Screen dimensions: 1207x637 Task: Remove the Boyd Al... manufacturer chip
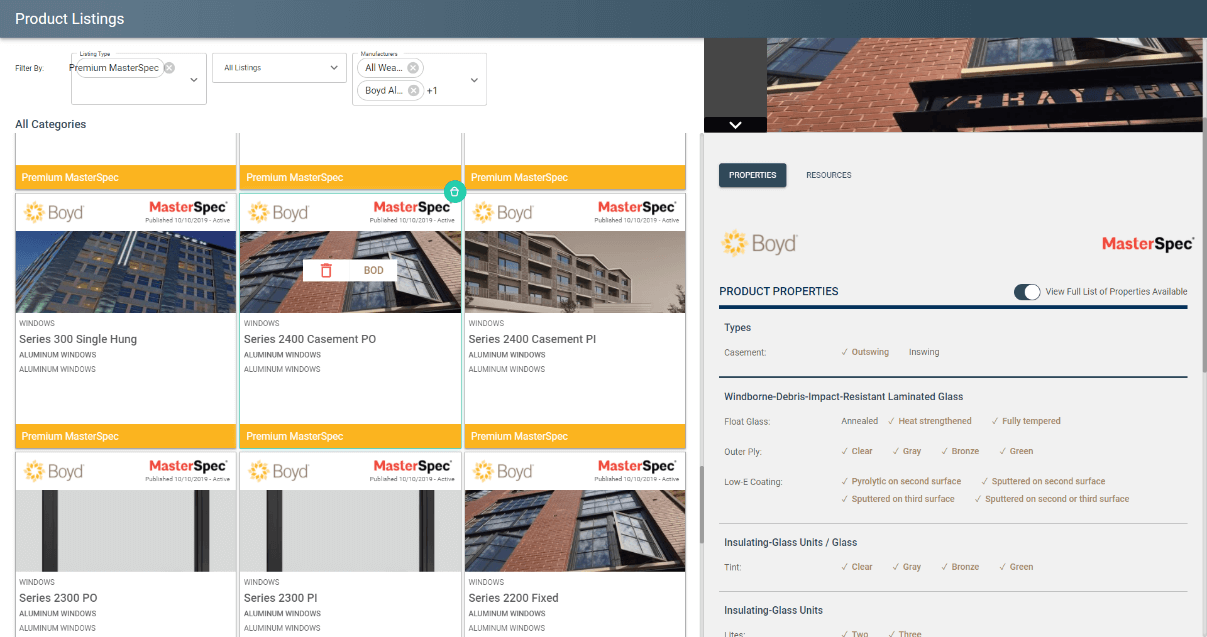(413, 90)
